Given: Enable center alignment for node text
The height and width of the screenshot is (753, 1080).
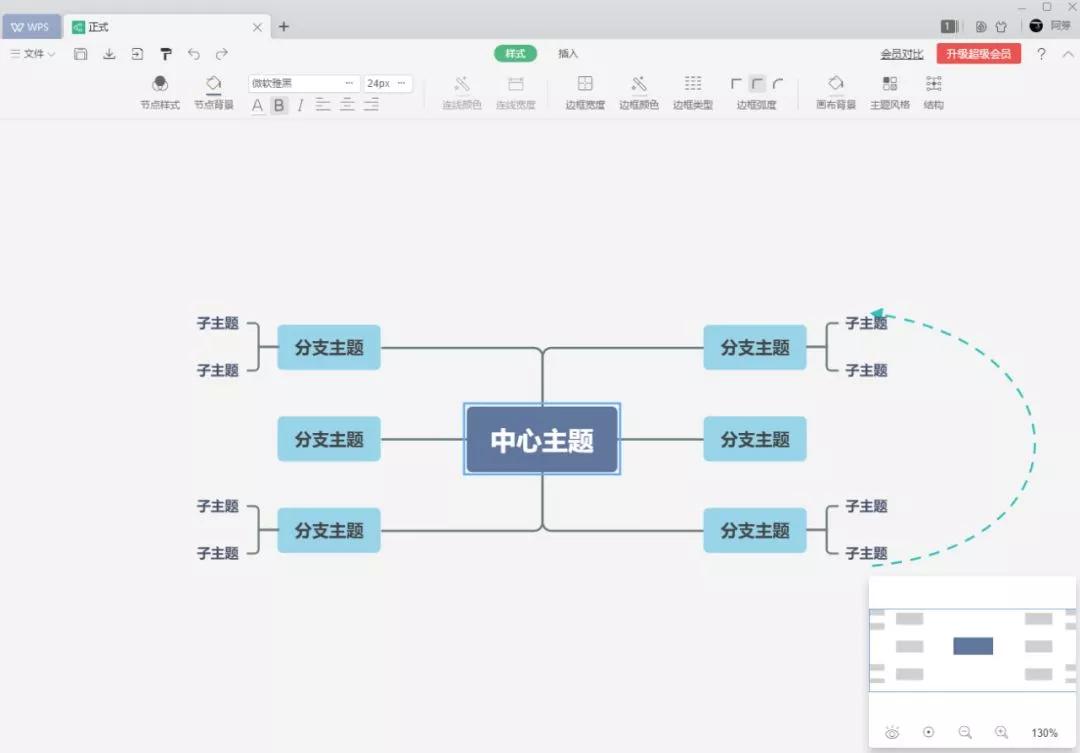Looking at the screenshot, I should pyautogui.click(x=346, y=105).
